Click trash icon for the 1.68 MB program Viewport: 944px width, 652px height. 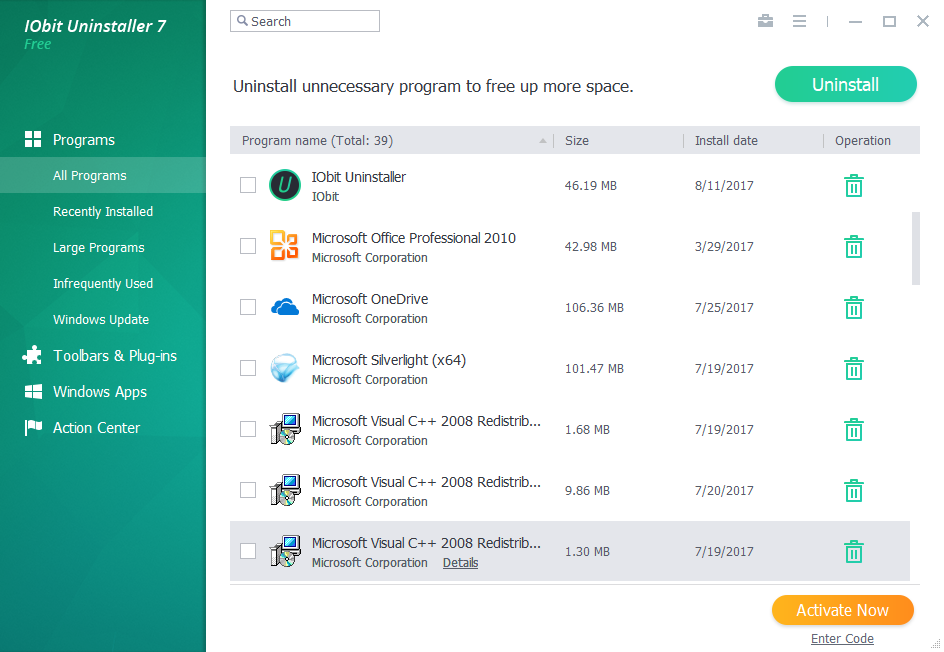click(x=854, y=429)
